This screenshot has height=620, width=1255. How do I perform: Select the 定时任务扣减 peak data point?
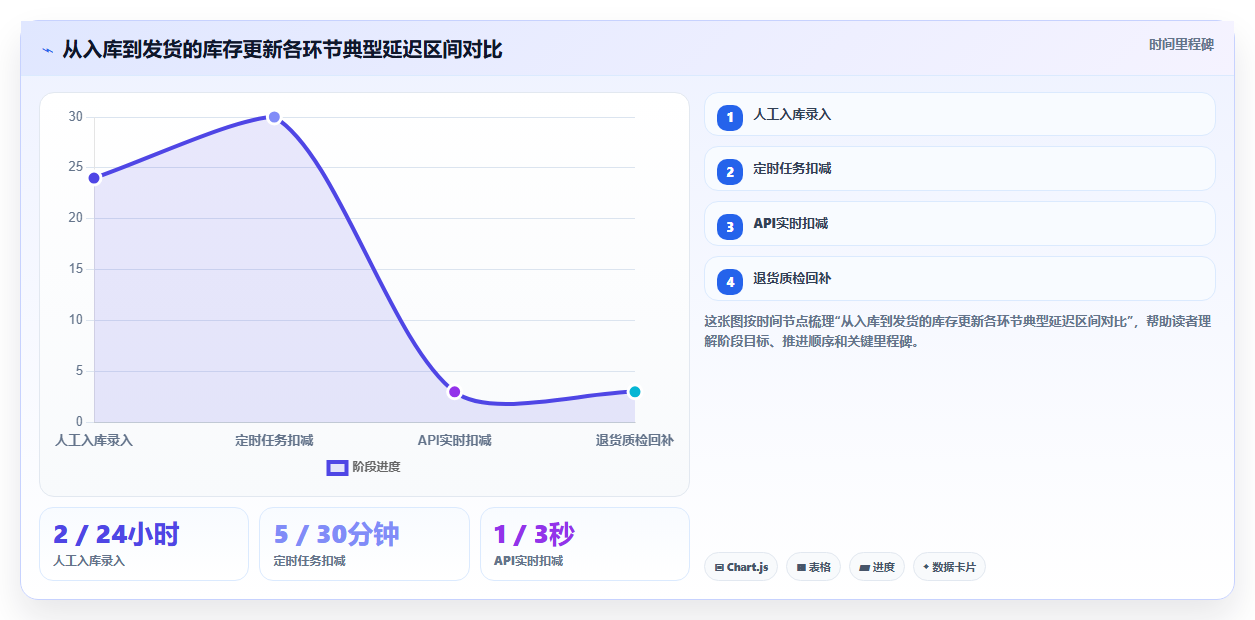[x=274, y=117]
